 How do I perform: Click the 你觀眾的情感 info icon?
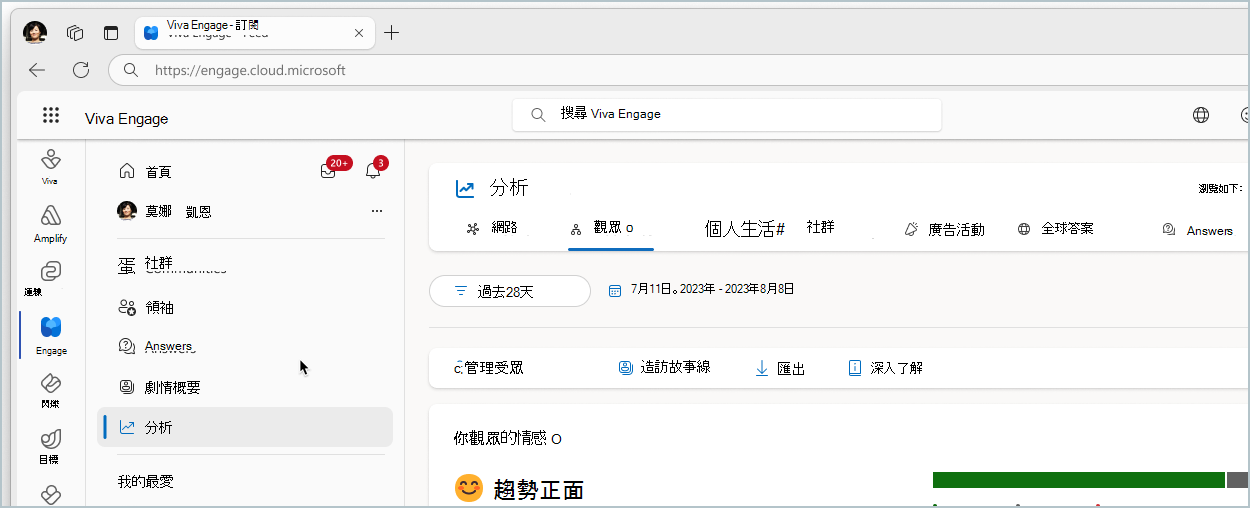click(557, 439)
